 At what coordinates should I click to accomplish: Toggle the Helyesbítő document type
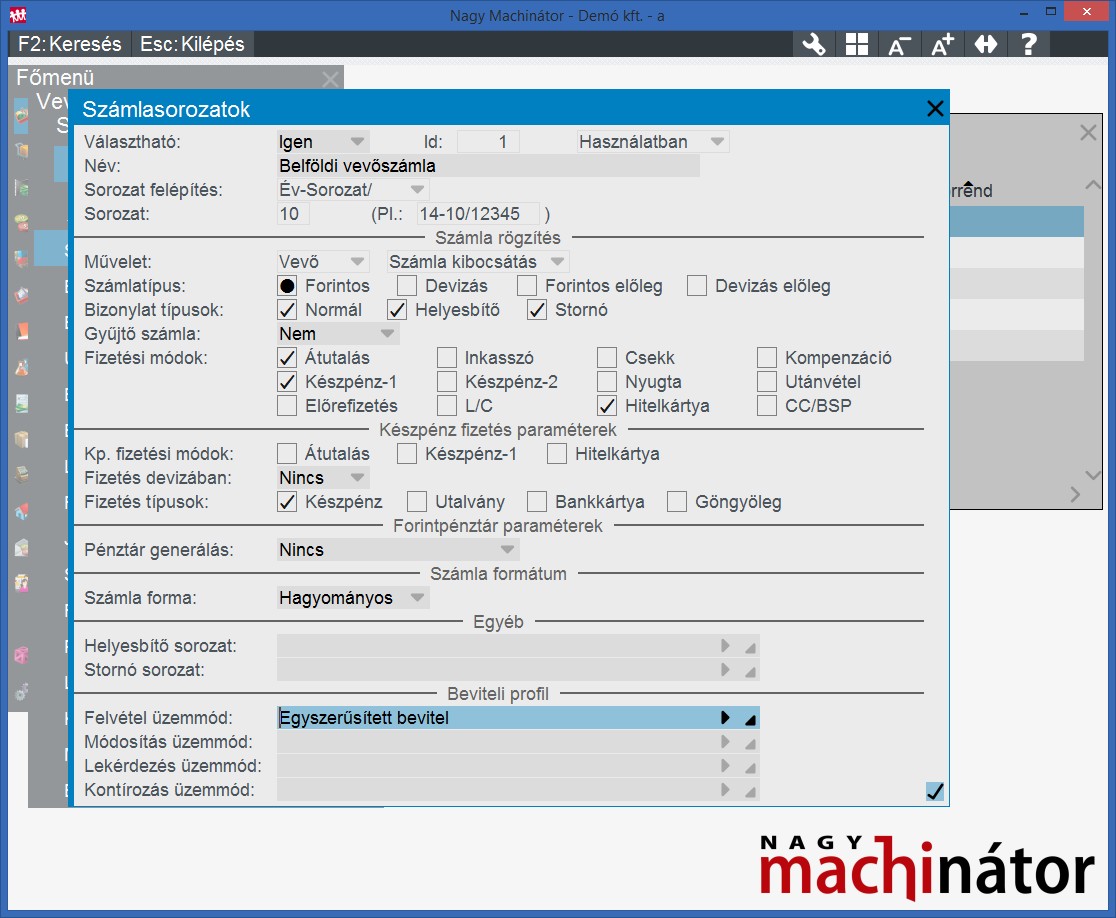[x=396, y=310]
